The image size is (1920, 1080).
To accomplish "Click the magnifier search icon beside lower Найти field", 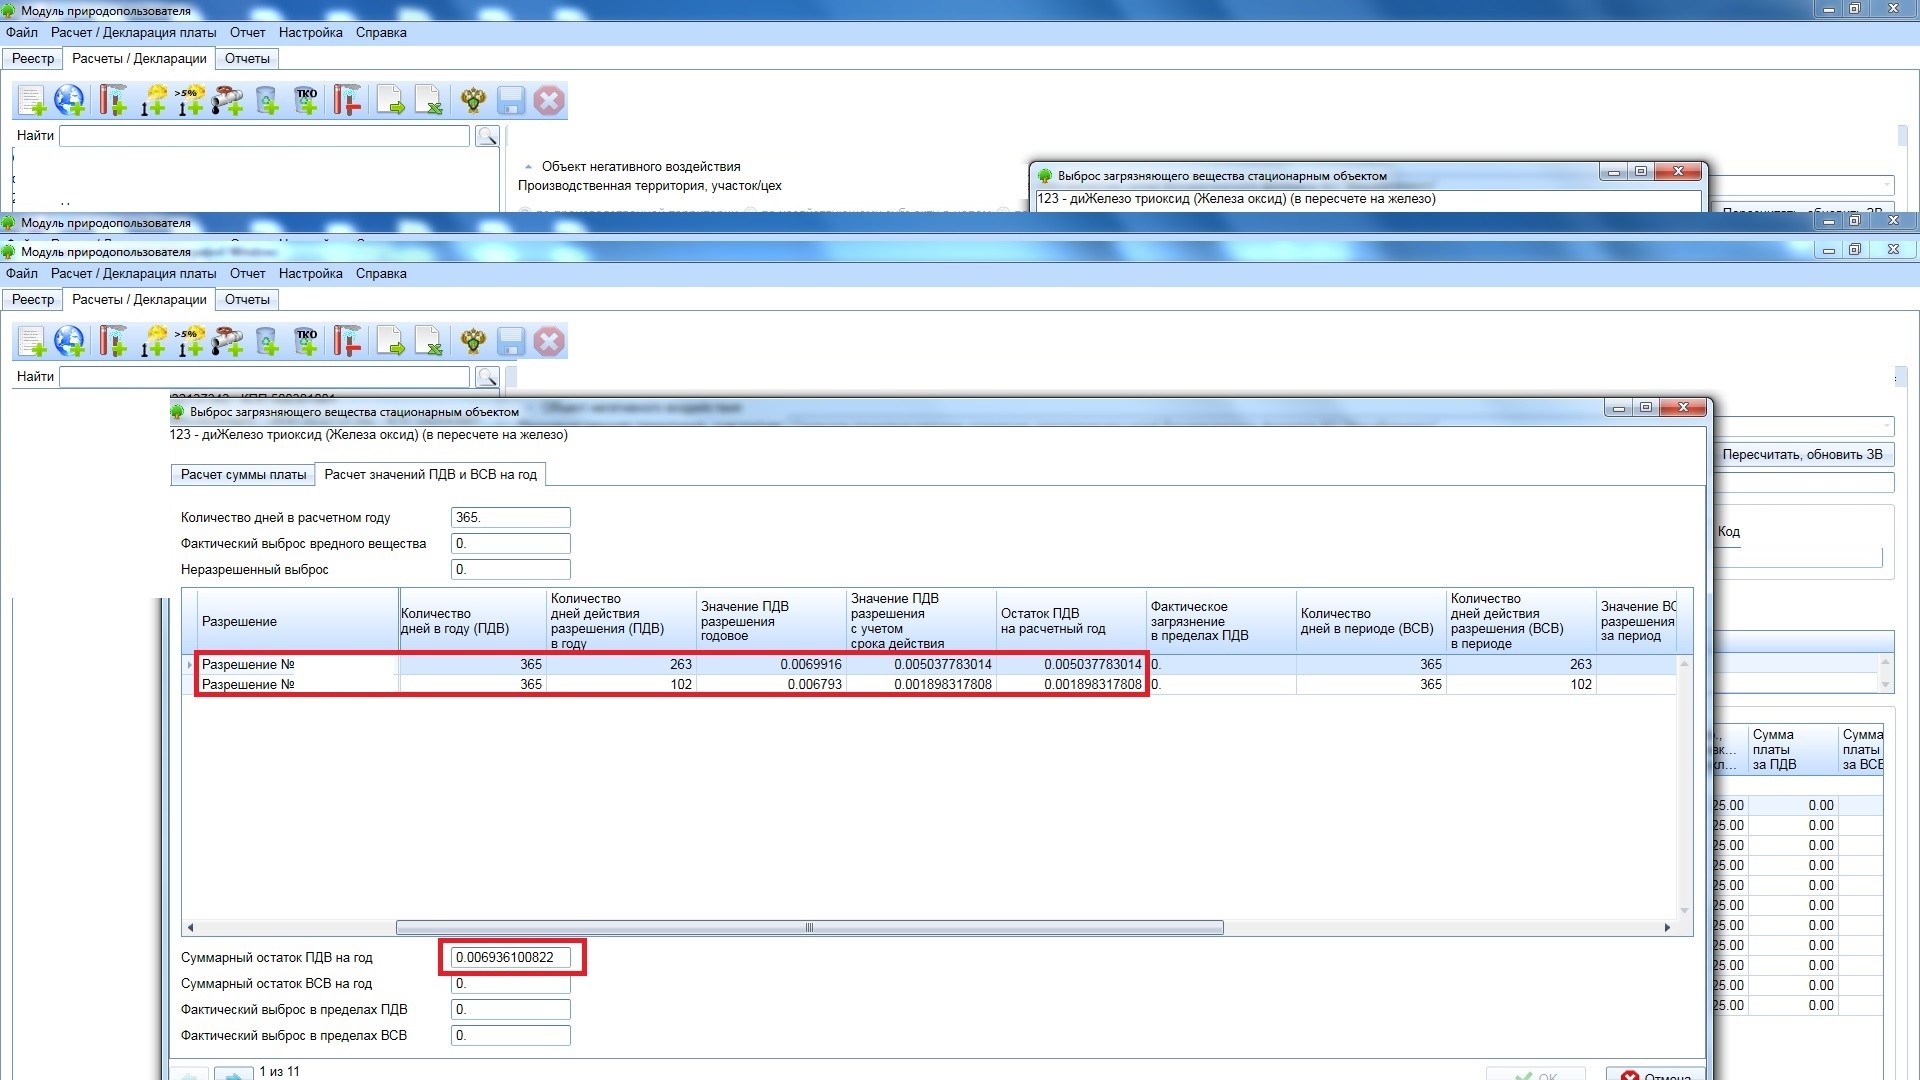I will pyautogui.click(x=487, y=377).
